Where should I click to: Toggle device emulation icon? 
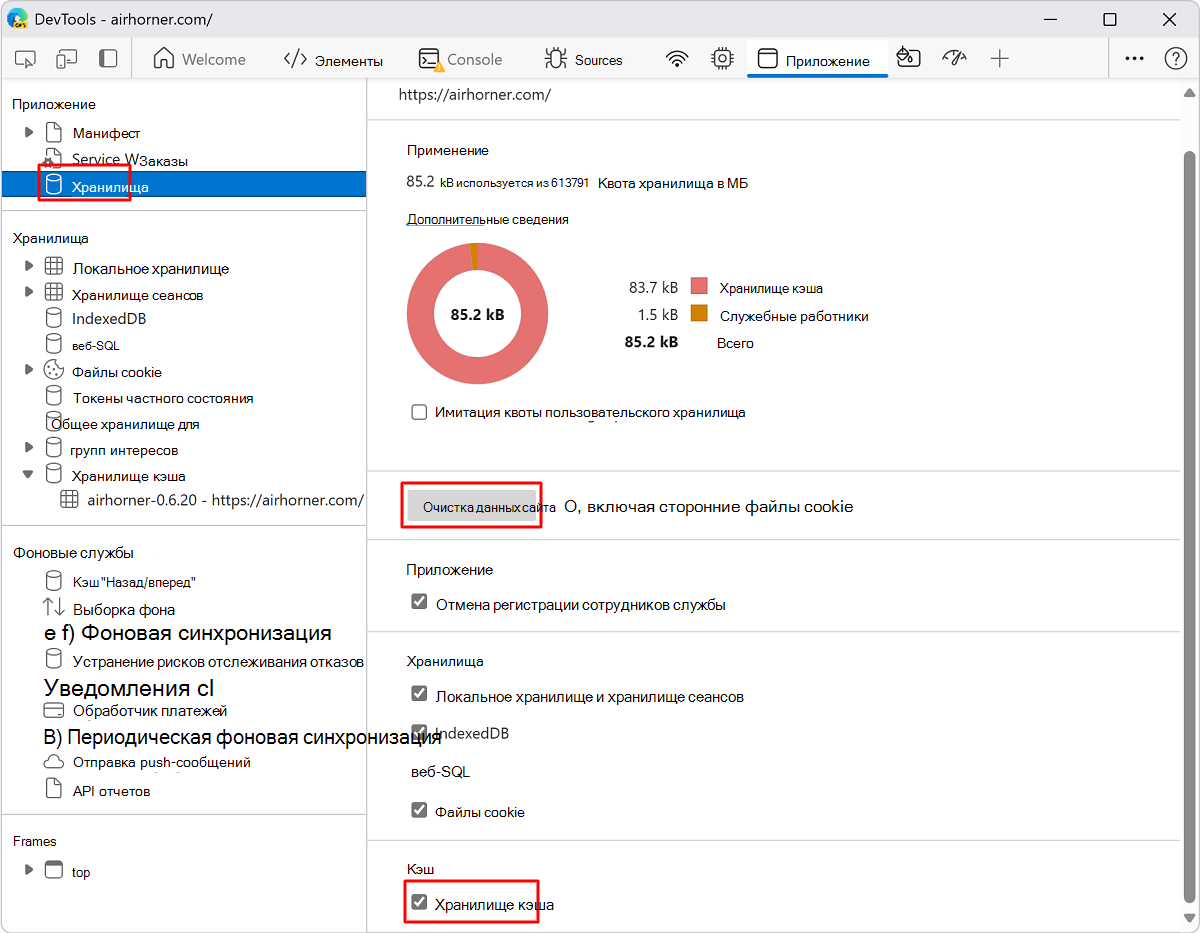67,59
